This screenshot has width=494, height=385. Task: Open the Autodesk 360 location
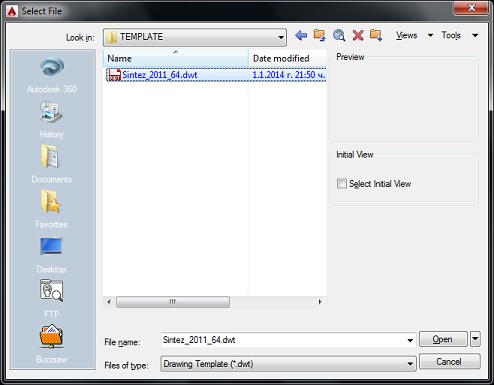point(52,75)
